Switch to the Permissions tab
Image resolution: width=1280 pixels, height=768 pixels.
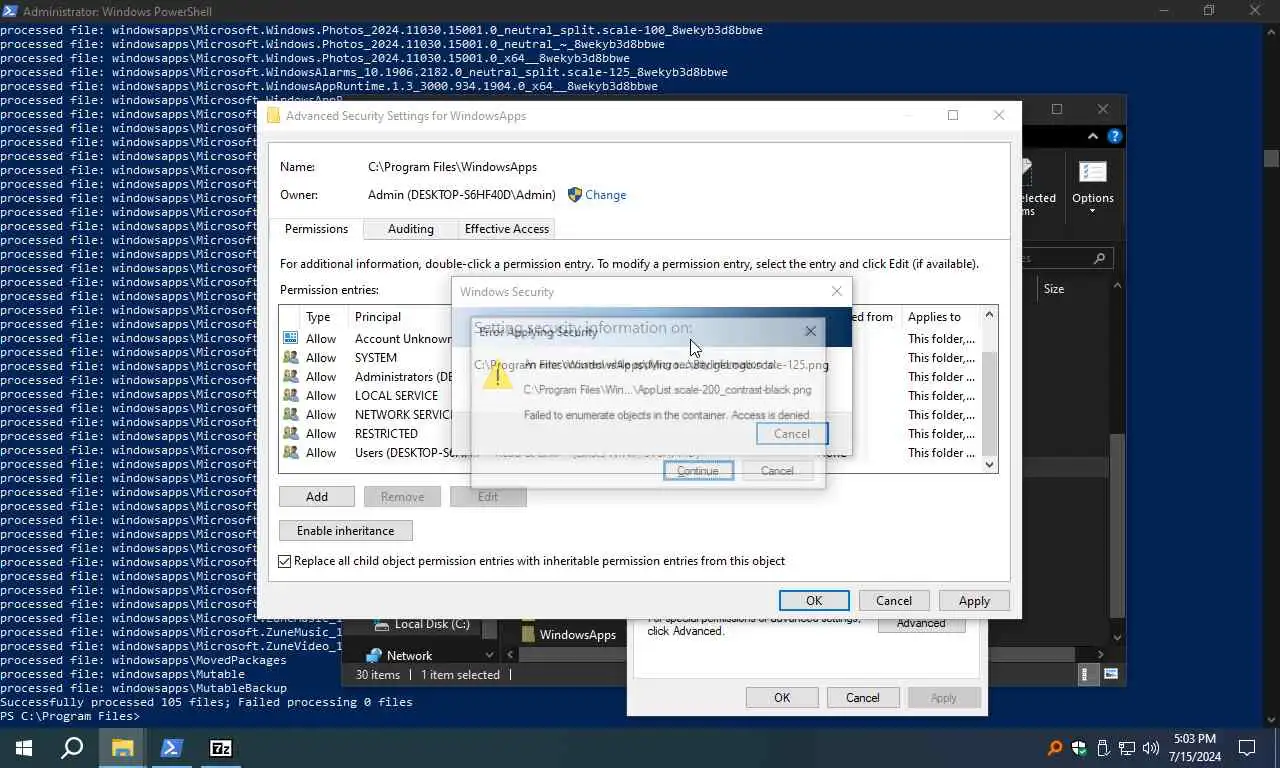pos(316,229)
